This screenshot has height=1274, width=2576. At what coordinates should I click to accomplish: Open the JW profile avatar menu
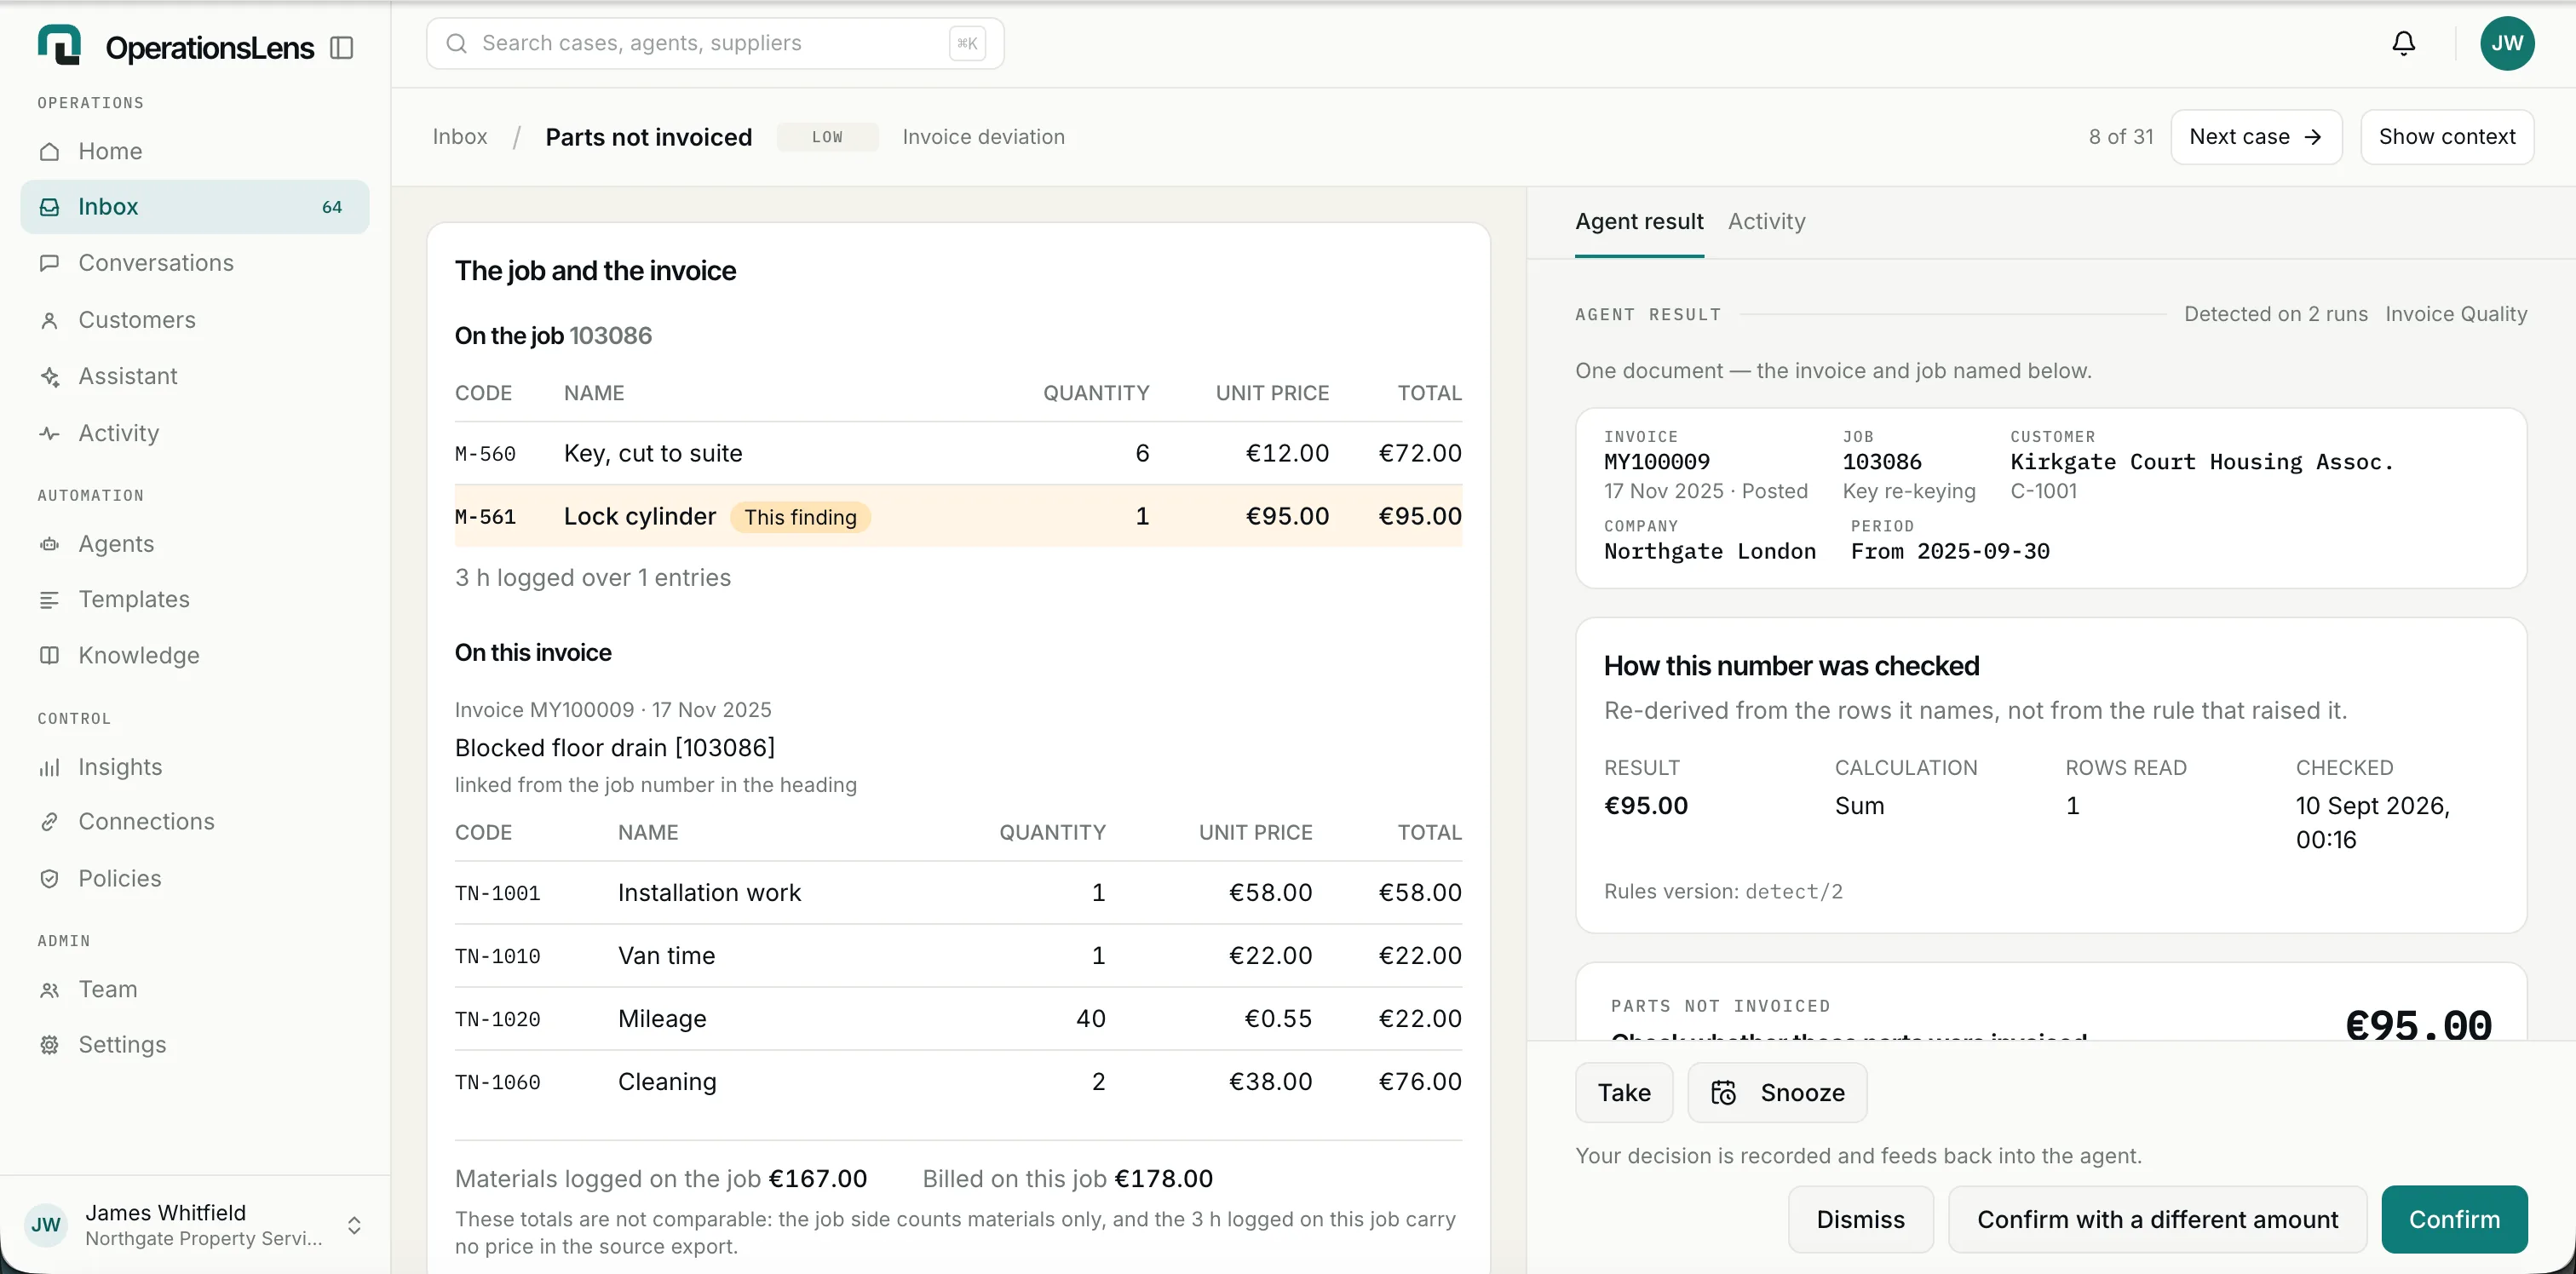pos(2506,43)
